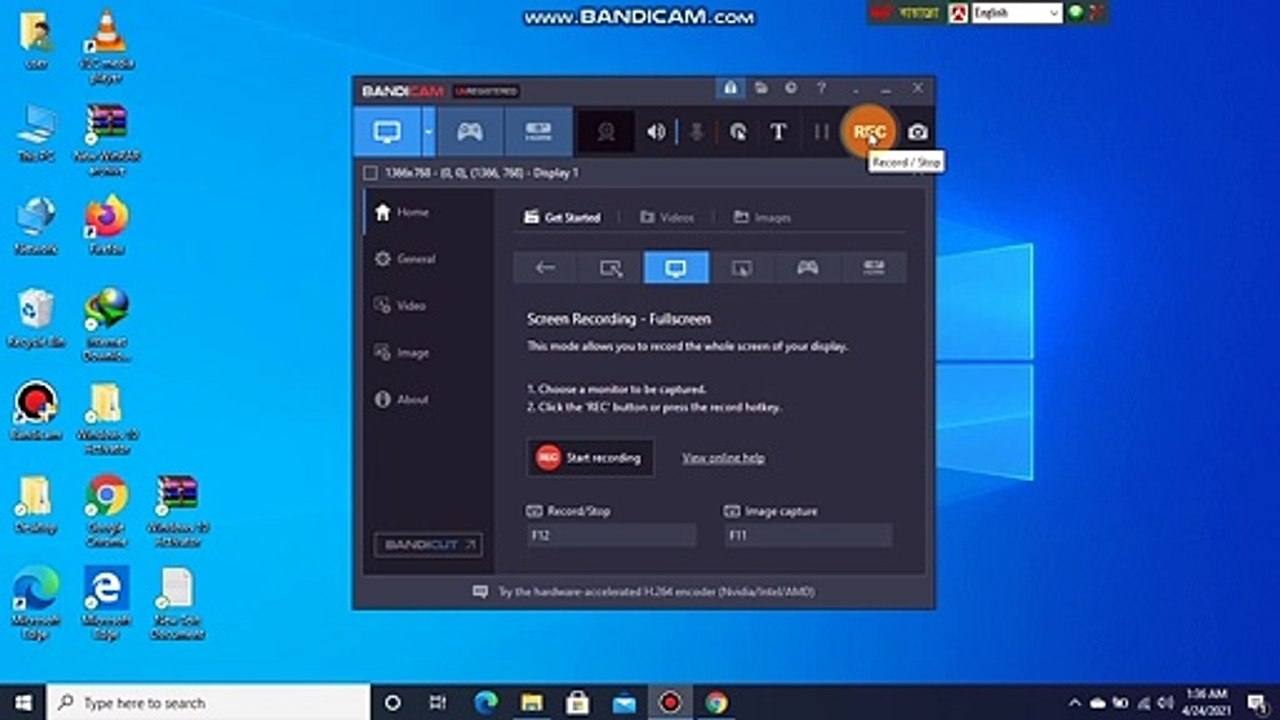1280x720 pixels.
Task: Open Task View on the taskbar
Action: click(x=437, y=702)
